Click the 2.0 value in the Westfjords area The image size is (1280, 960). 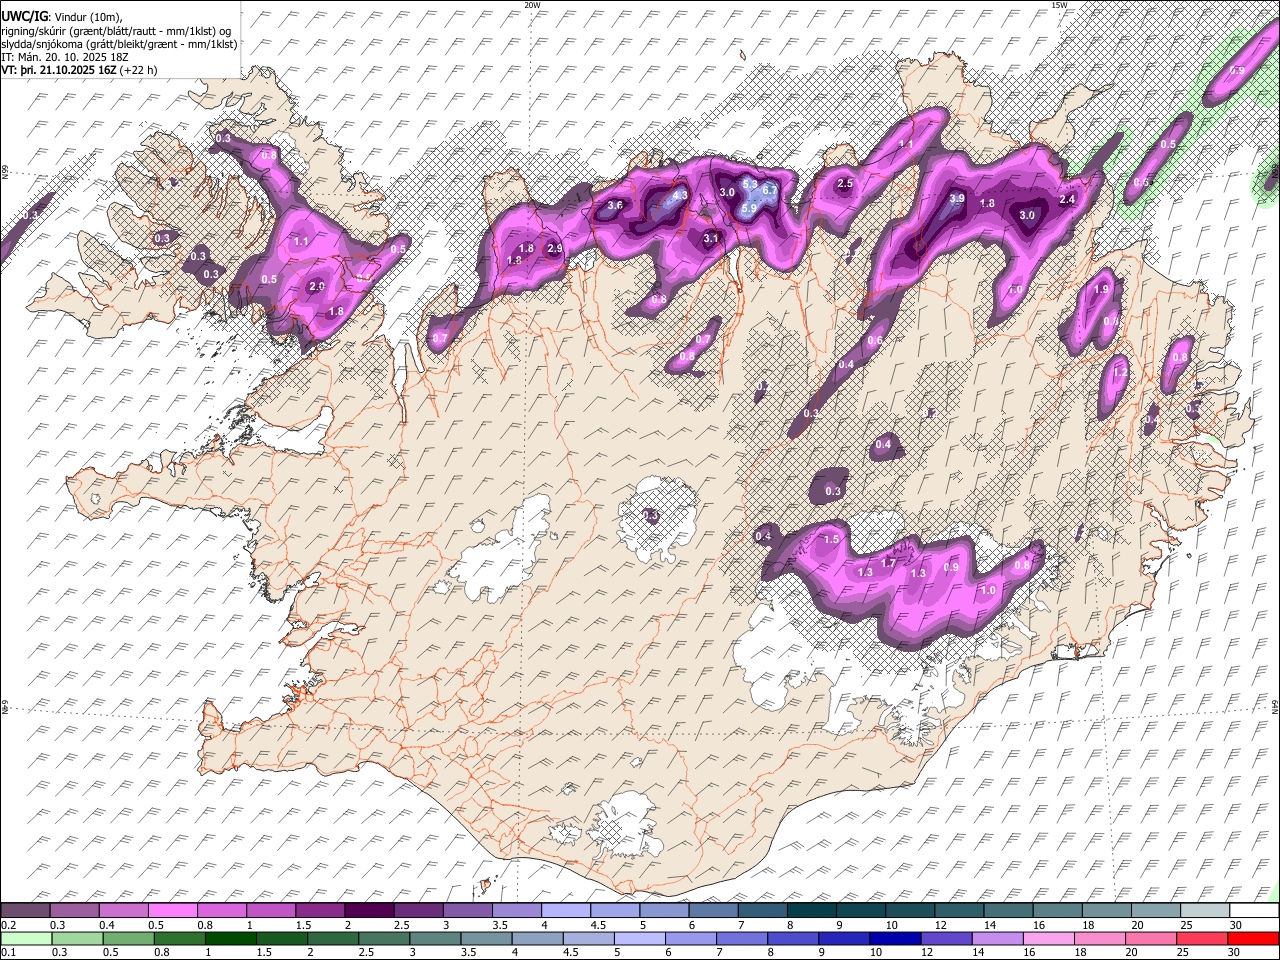click(x=317, y=286)
